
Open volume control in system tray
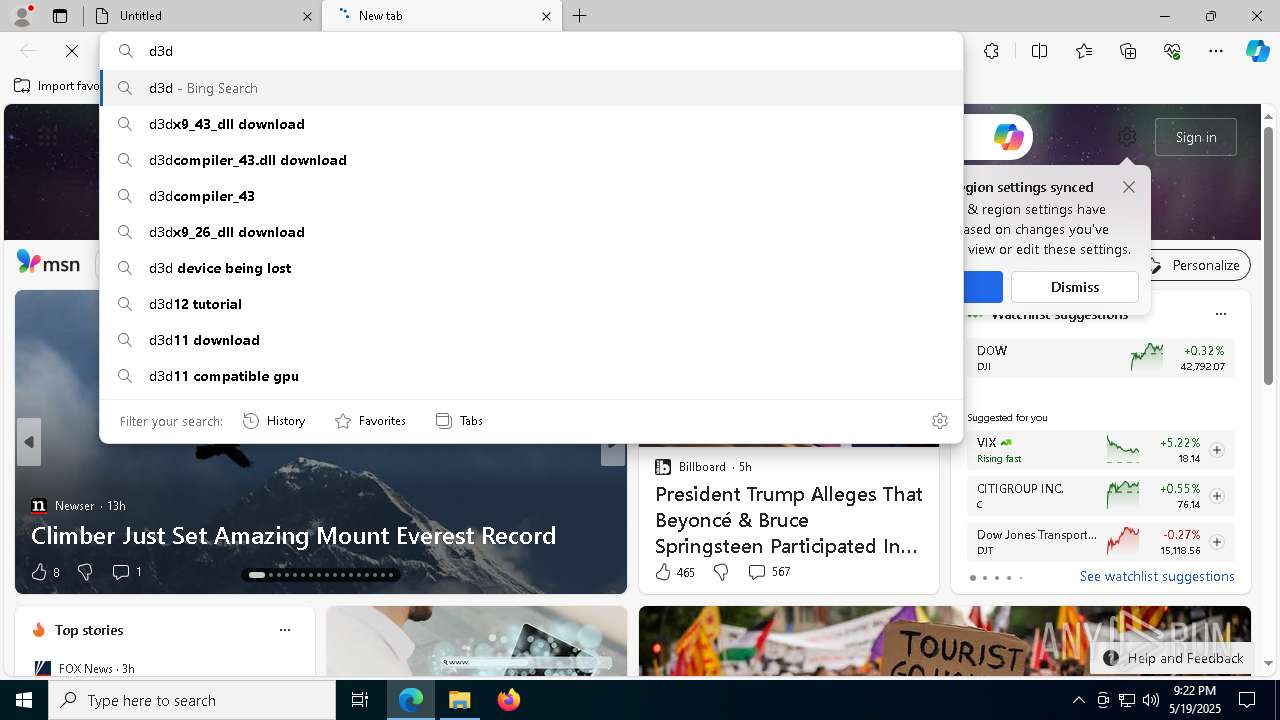click(1150, 700)
